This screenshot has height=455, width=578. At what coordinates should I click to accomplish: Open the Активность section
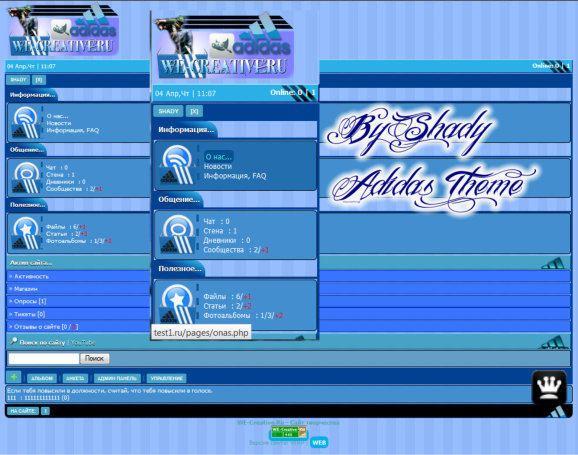point(31,276)
